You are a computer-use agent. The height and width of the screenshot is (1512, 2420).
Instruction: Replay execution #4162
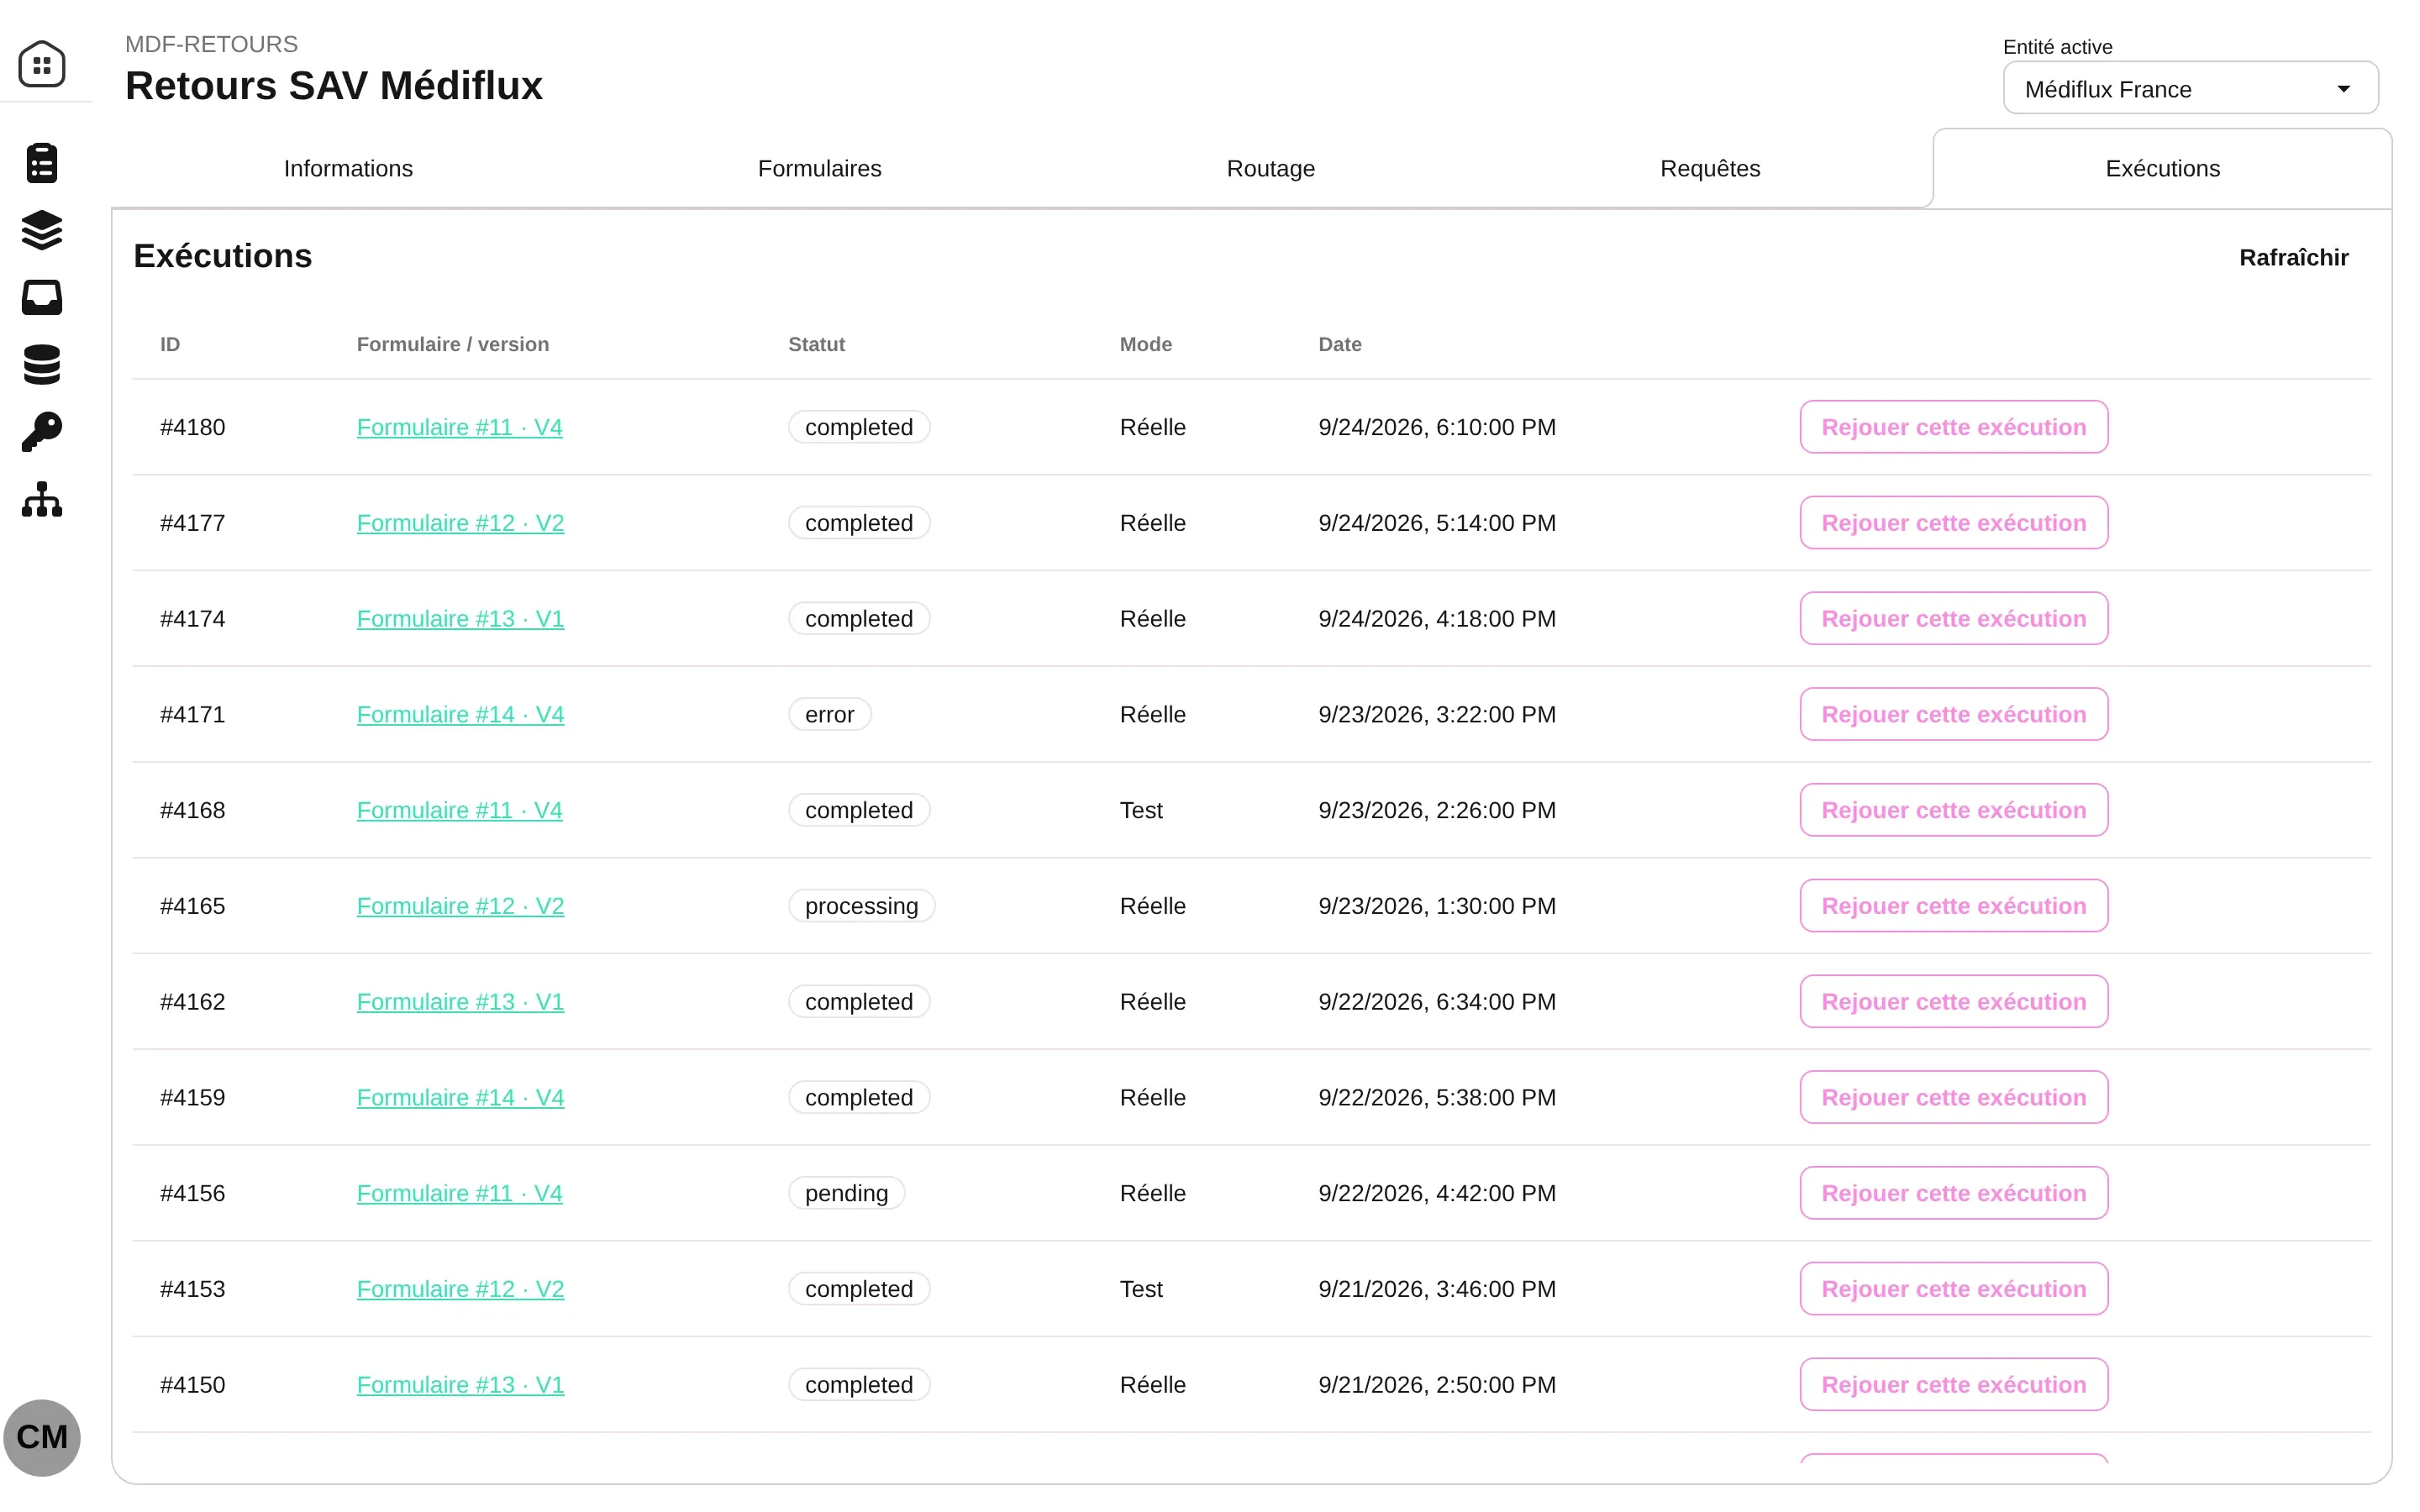click(1953, 1002)
